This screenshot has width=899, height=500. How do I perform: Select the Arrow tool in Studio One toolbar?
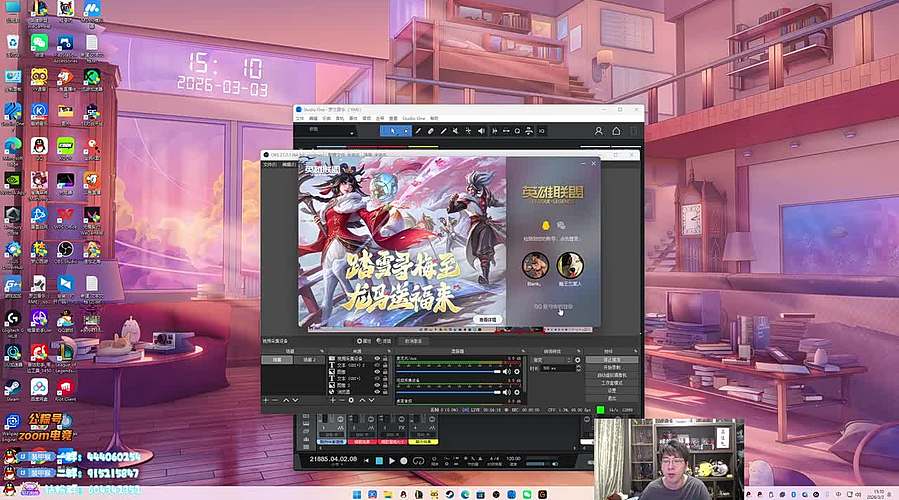click(393, 131)
